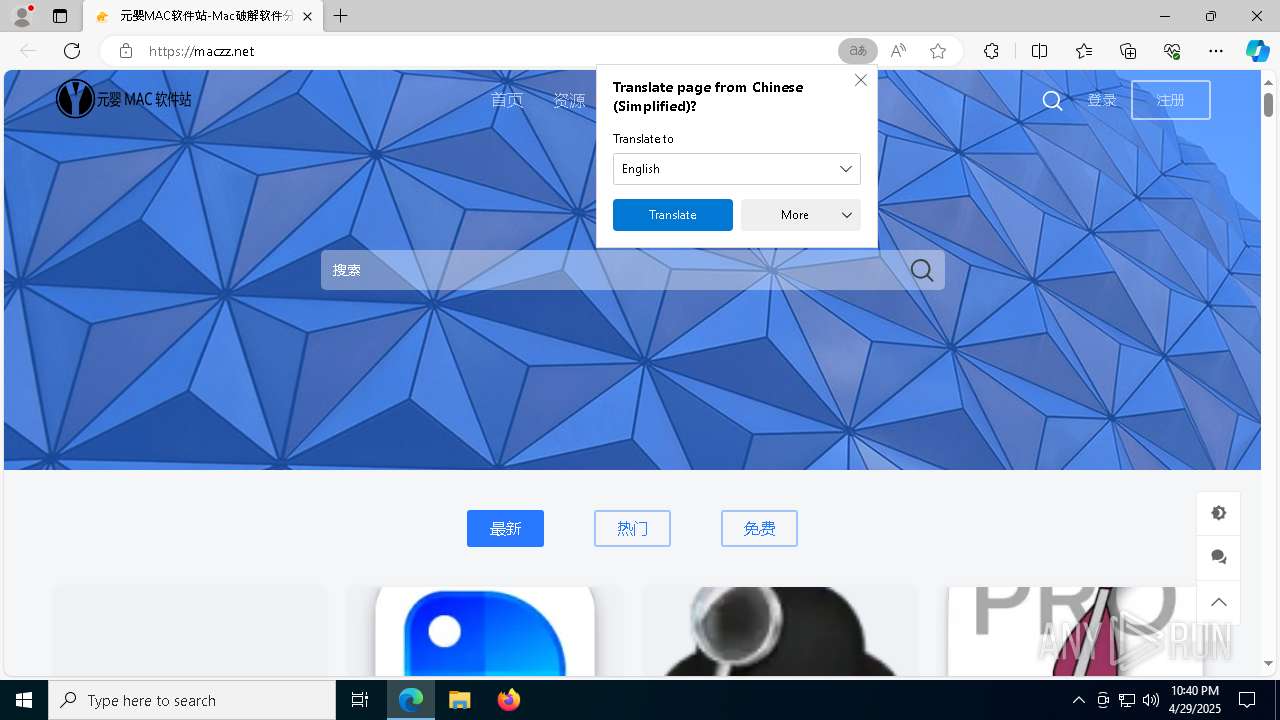Click the site logo 元婴 MAC 软件站

click(x=124, y=99)
